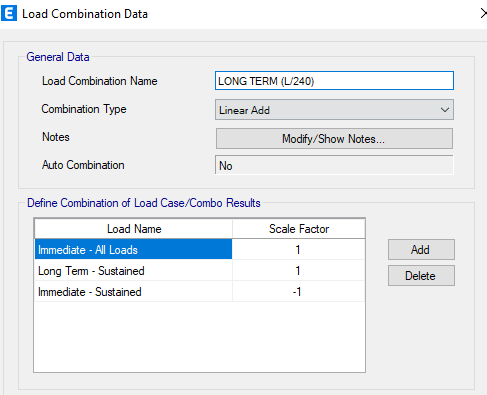This screenshot has width=487, height=395.
Task: Click the Load Combination Name text field
Action: 334,81
